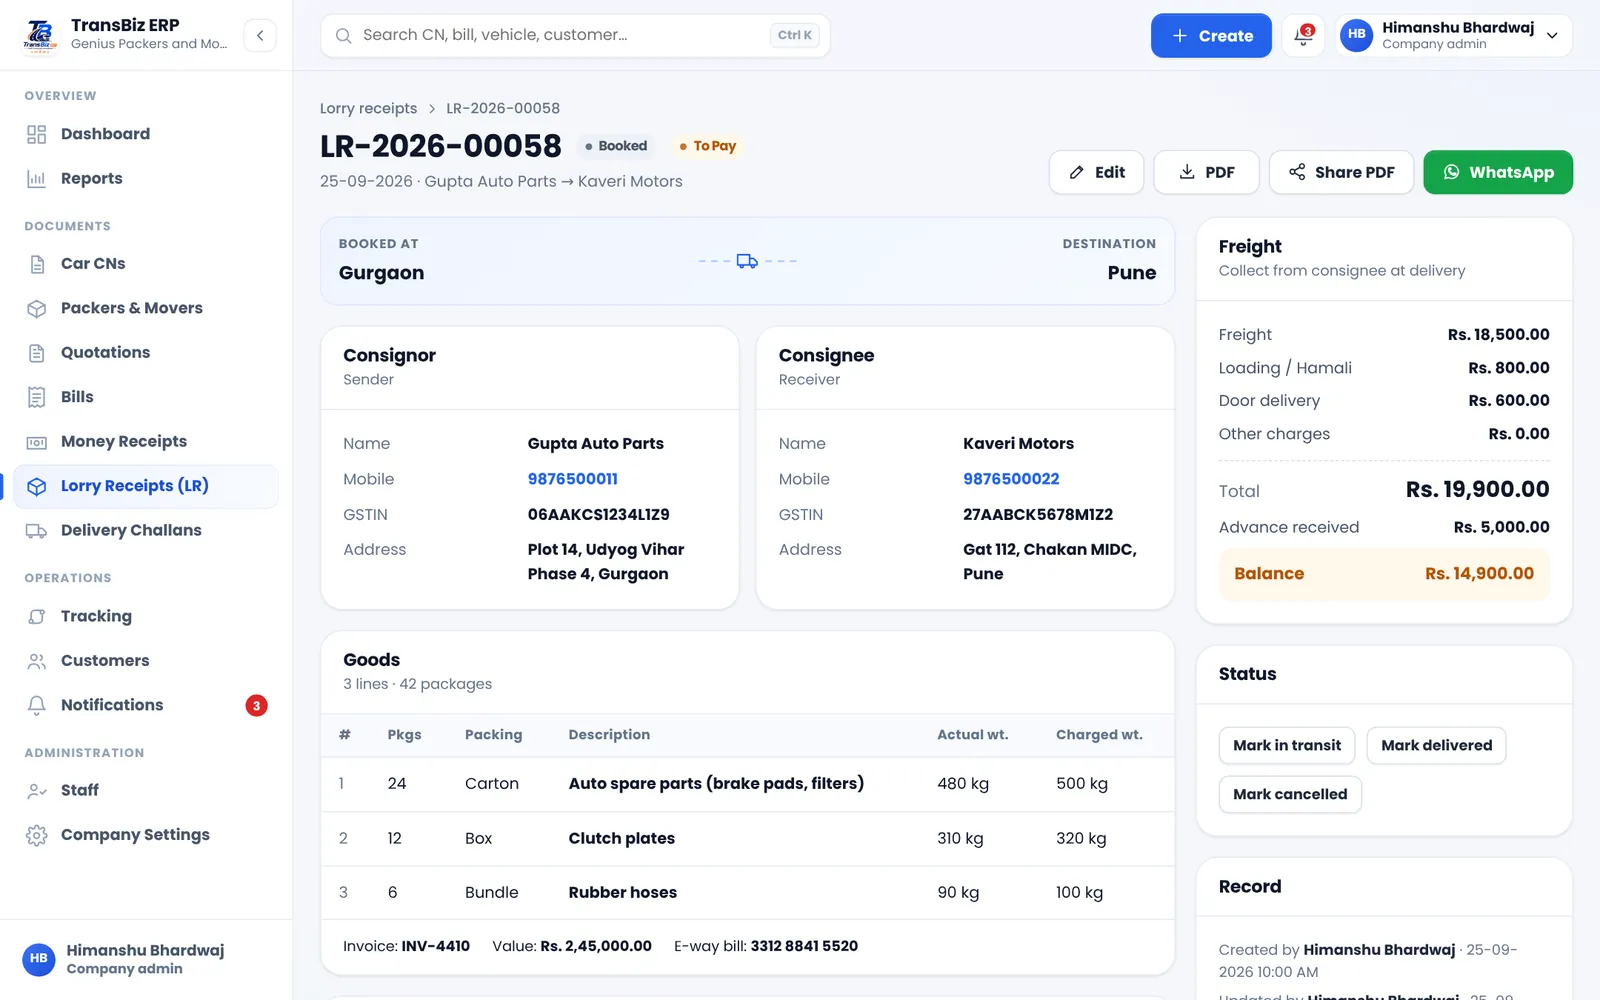Click the Rubber hoses description

(623, 893)
